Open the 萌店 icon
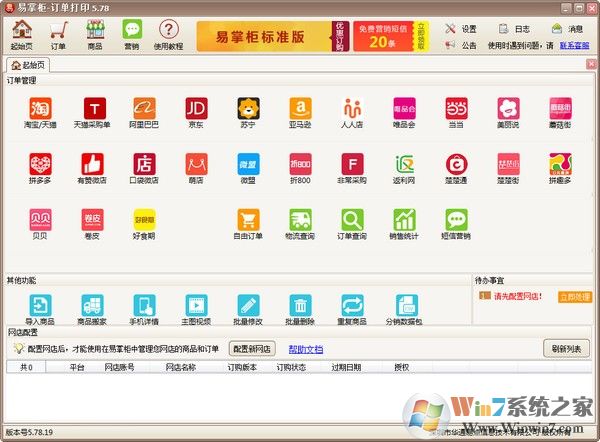Image resolution: width=600 pixels, height=442 pixels. 196,165
